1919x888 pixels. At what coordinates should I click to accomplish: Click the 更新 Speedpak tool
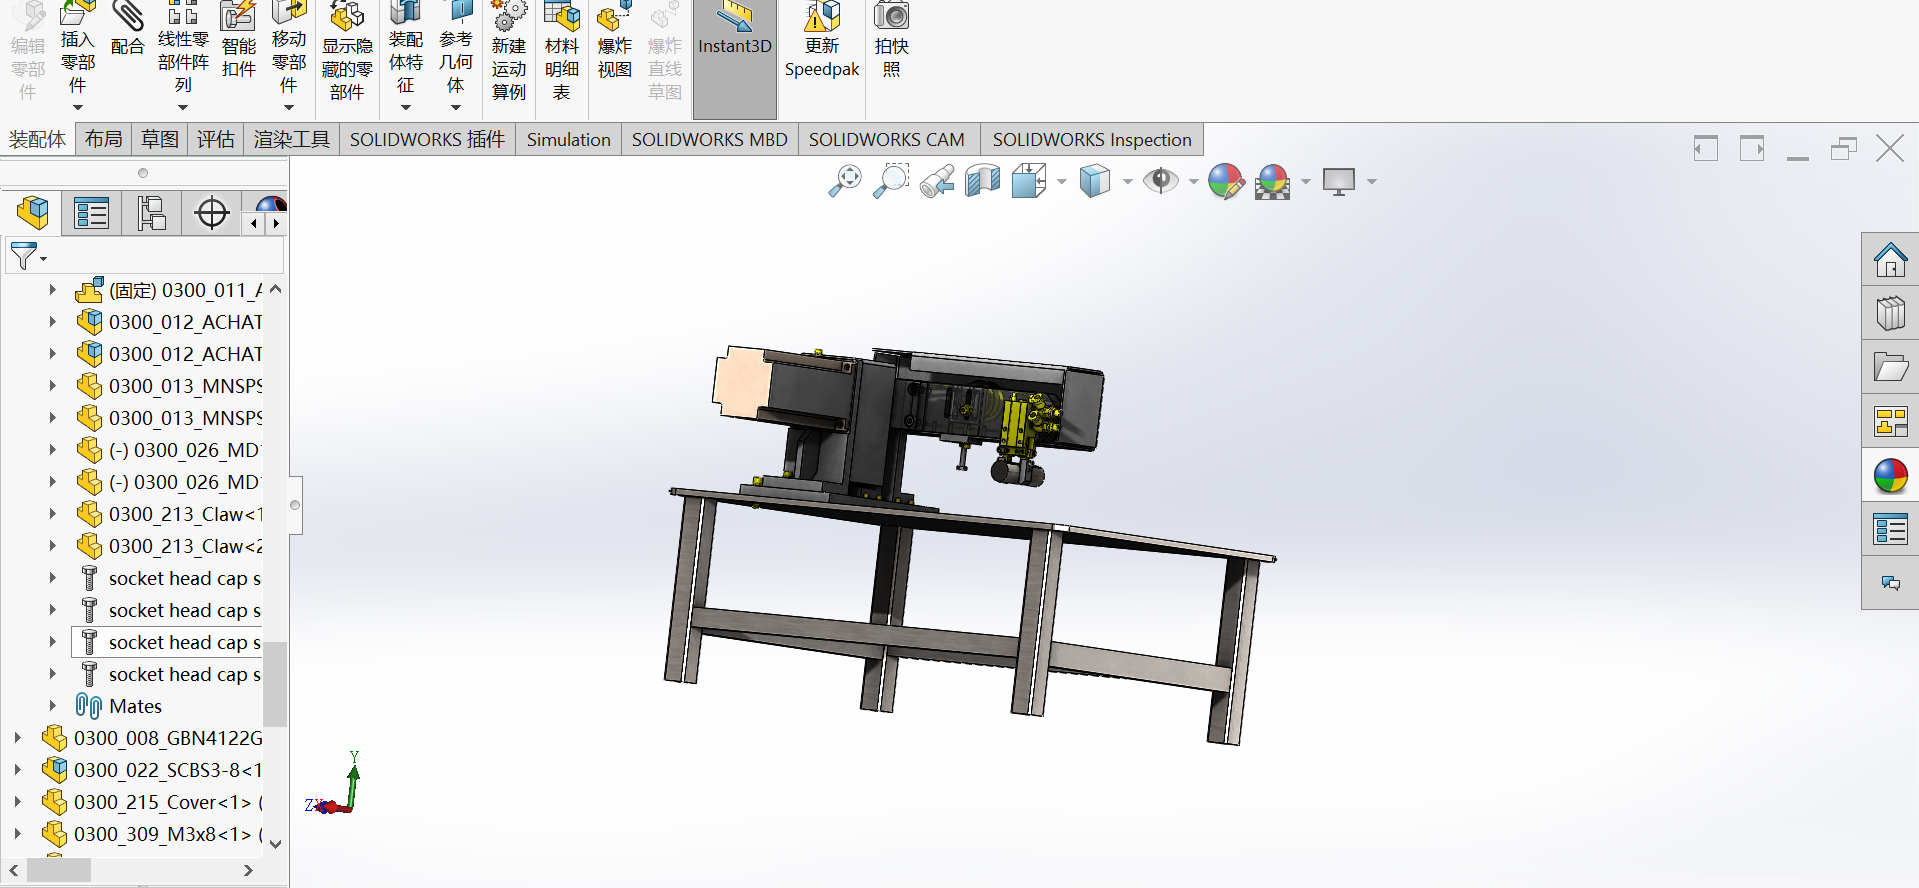point(822,40)
